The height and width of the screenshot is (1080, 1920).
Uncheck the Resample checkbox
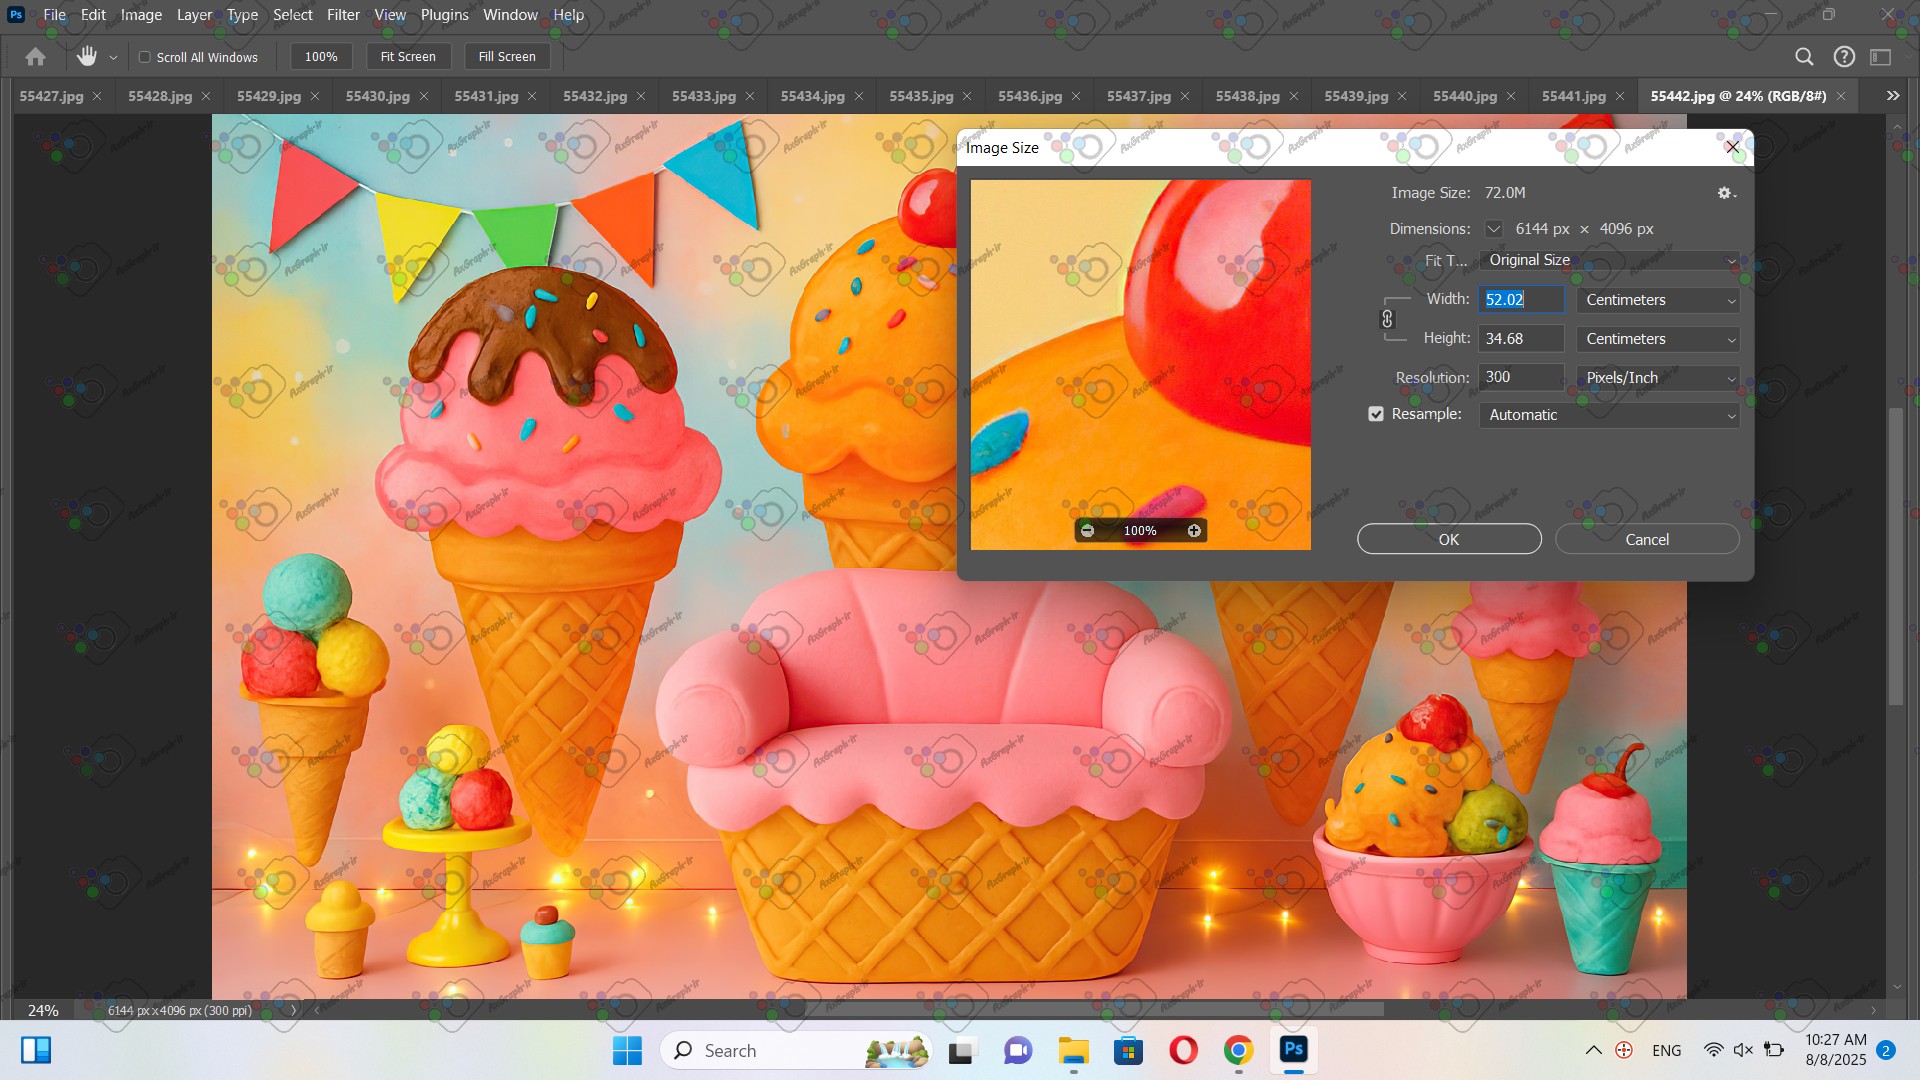pos(1376,414)
